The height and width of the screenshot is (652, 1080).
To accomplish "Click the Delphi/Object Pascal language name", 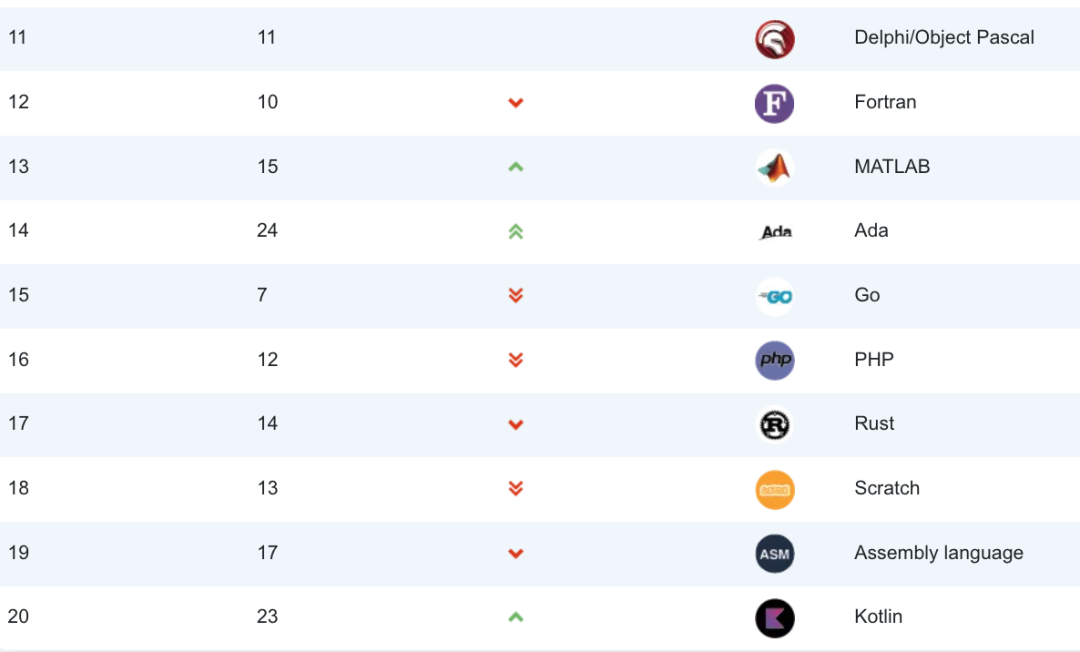I will tap(944, 38).
